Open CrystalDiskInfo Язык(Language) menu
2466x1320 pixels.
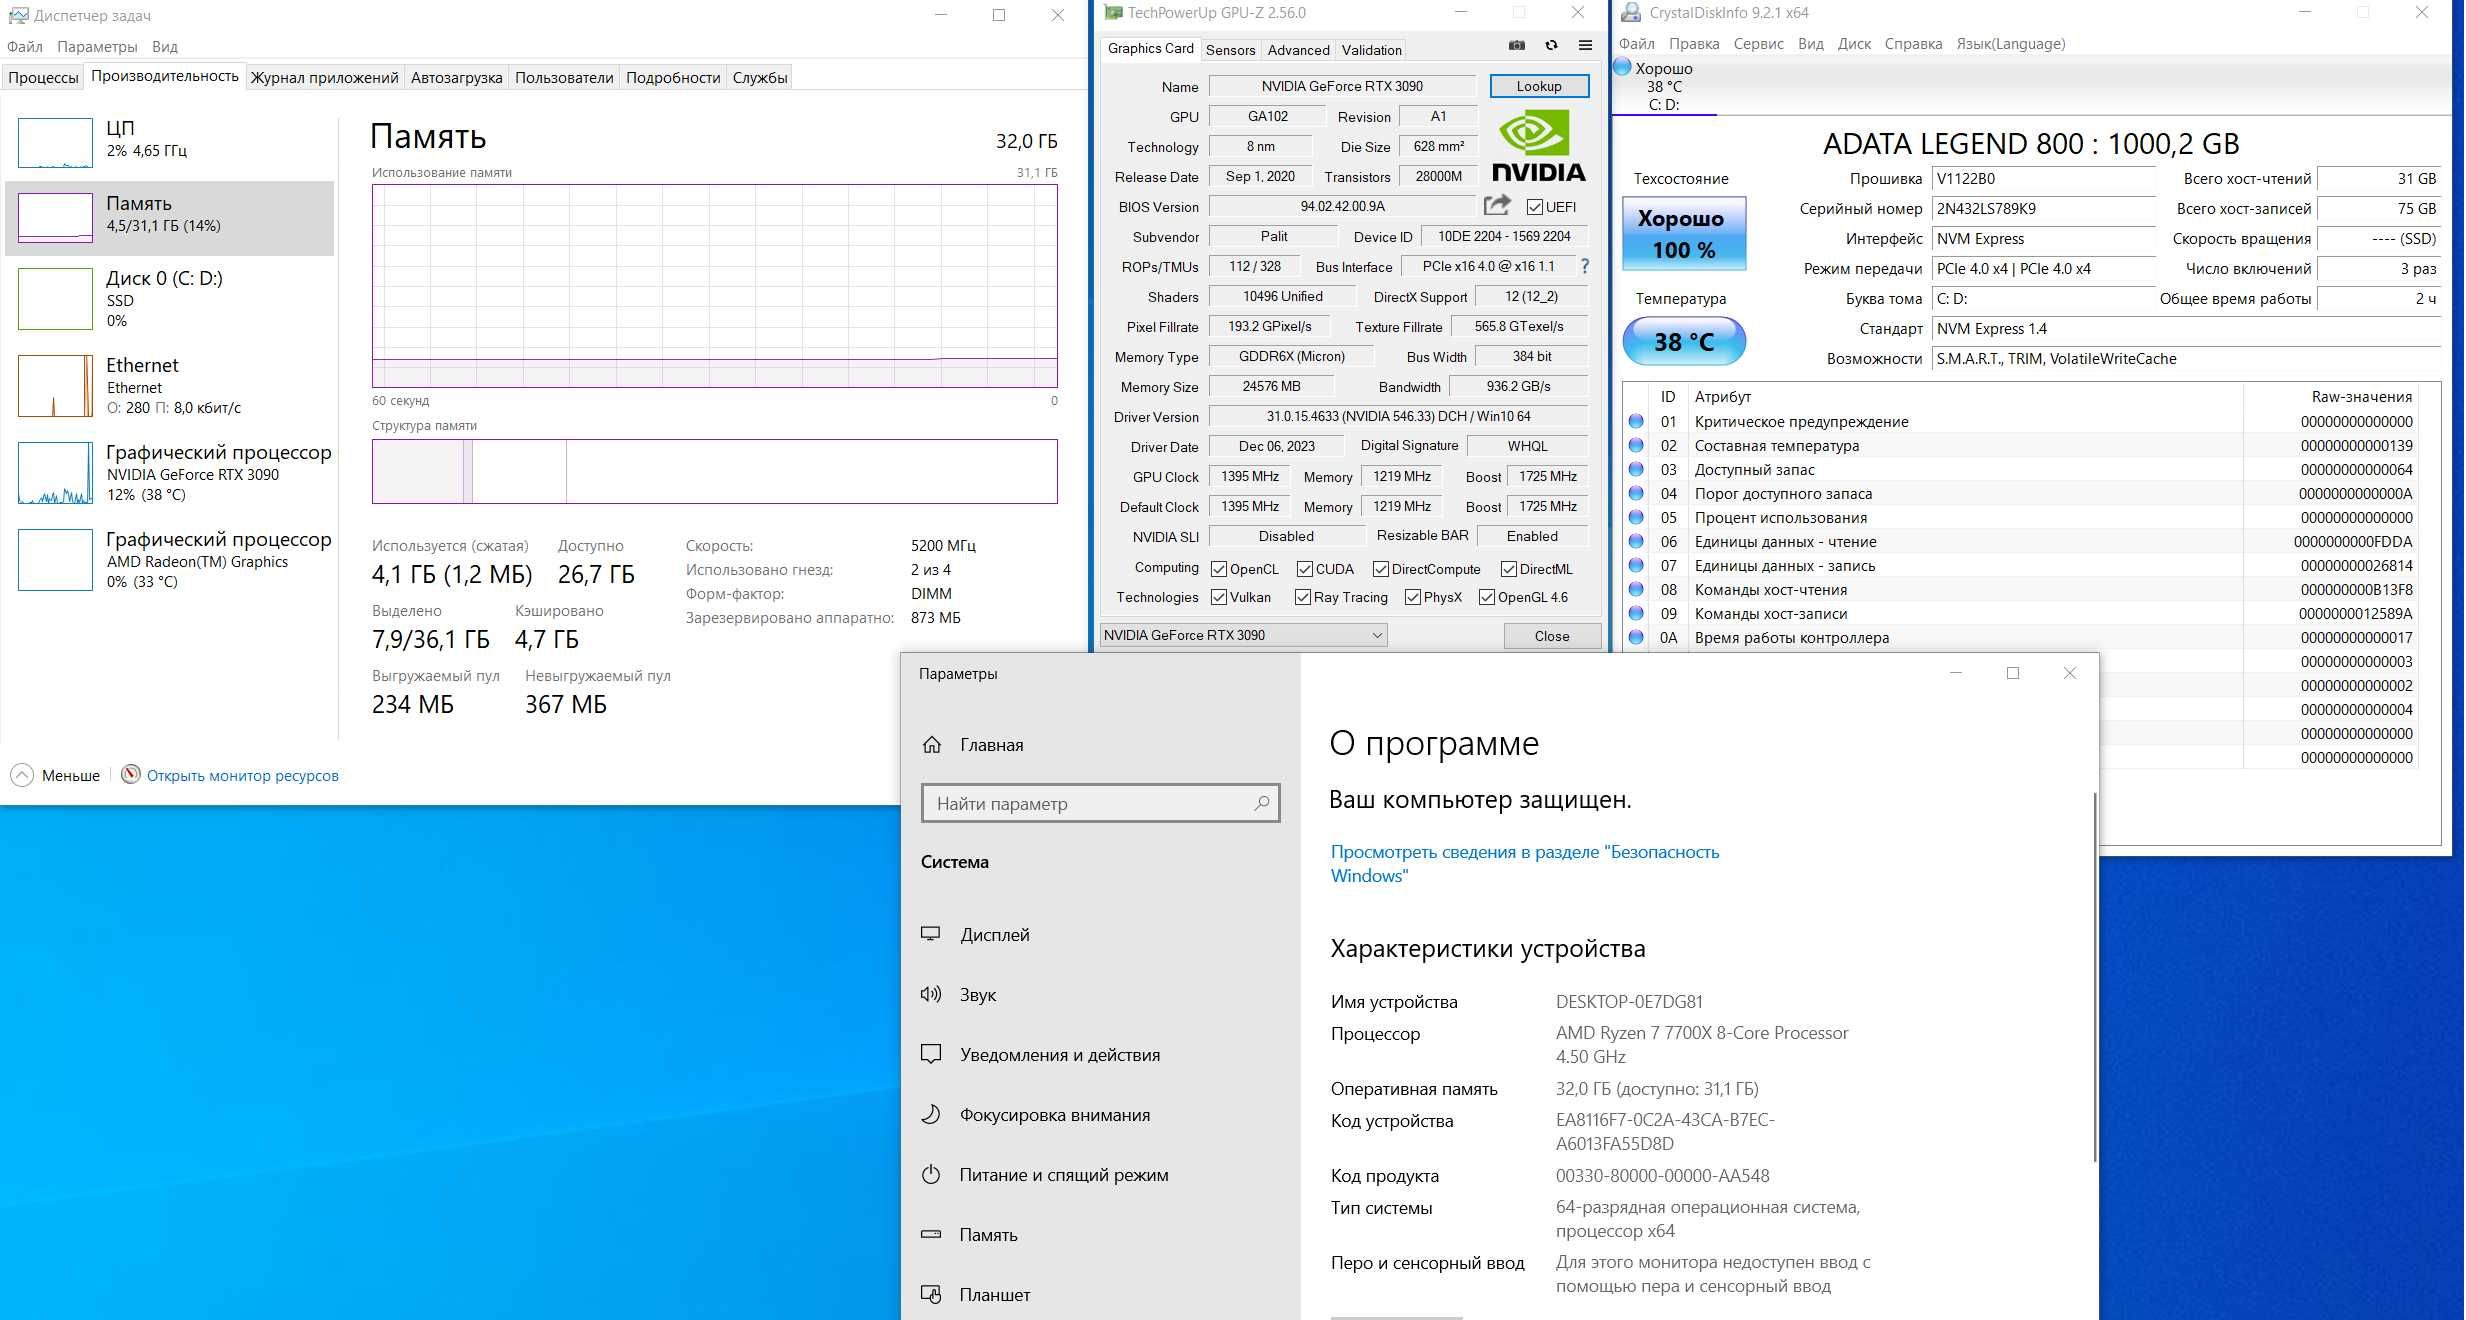[x=2011, y=44]
